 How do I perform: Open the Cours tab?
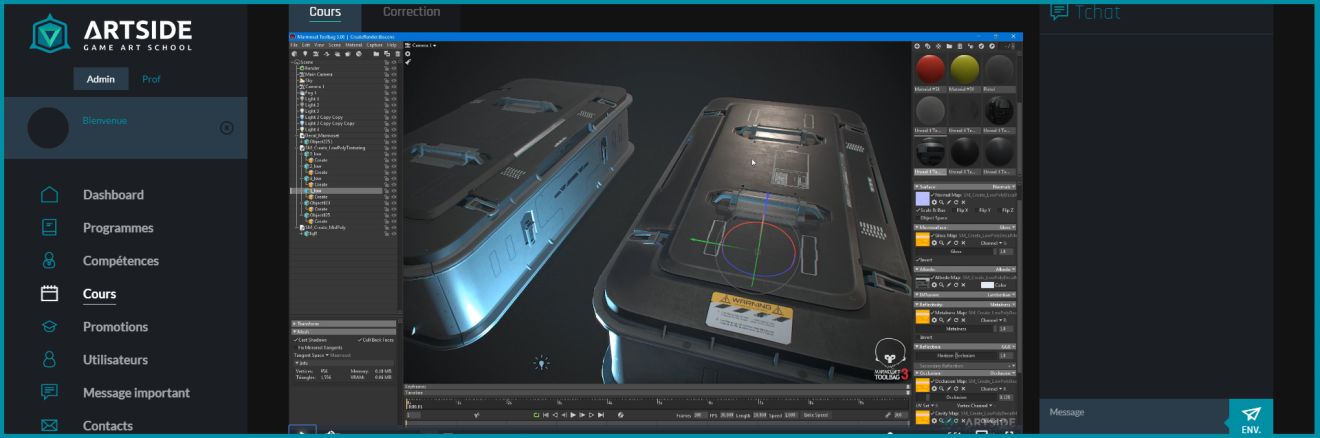[325, 13]
